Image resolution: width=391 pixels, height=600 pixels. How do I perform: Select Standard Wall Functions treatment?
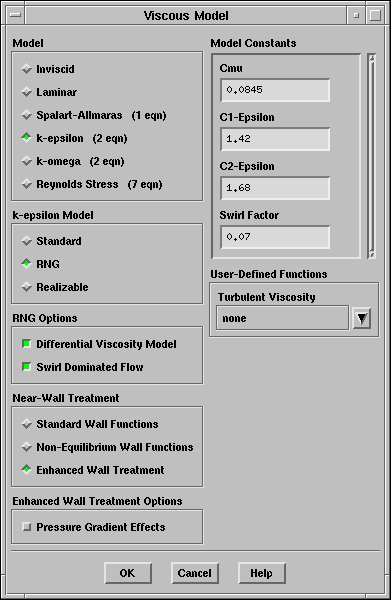[90, 424]
